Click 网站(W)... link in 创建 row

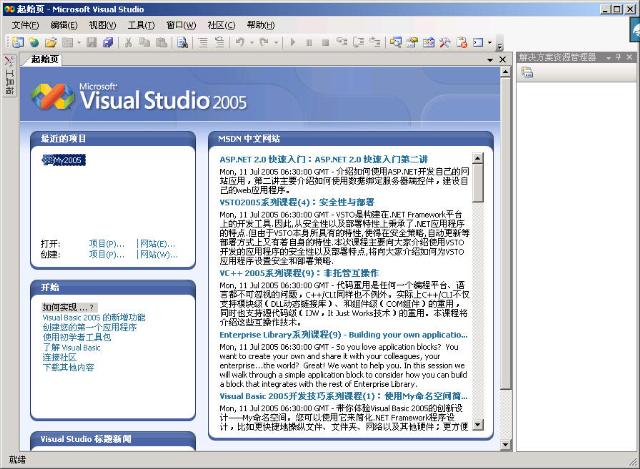click(159, 254)
